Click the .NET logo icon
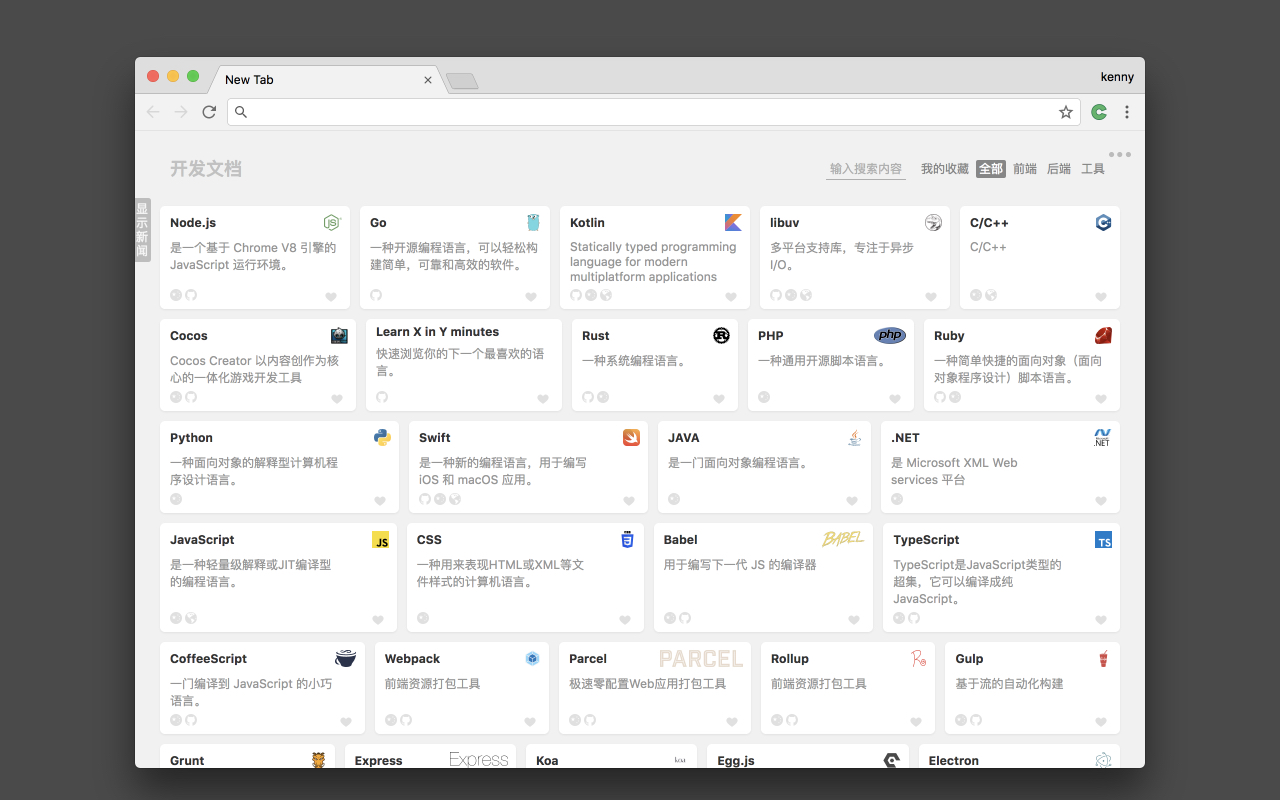The width and height of the screenshot is (1280, 800). (1102, 438)
